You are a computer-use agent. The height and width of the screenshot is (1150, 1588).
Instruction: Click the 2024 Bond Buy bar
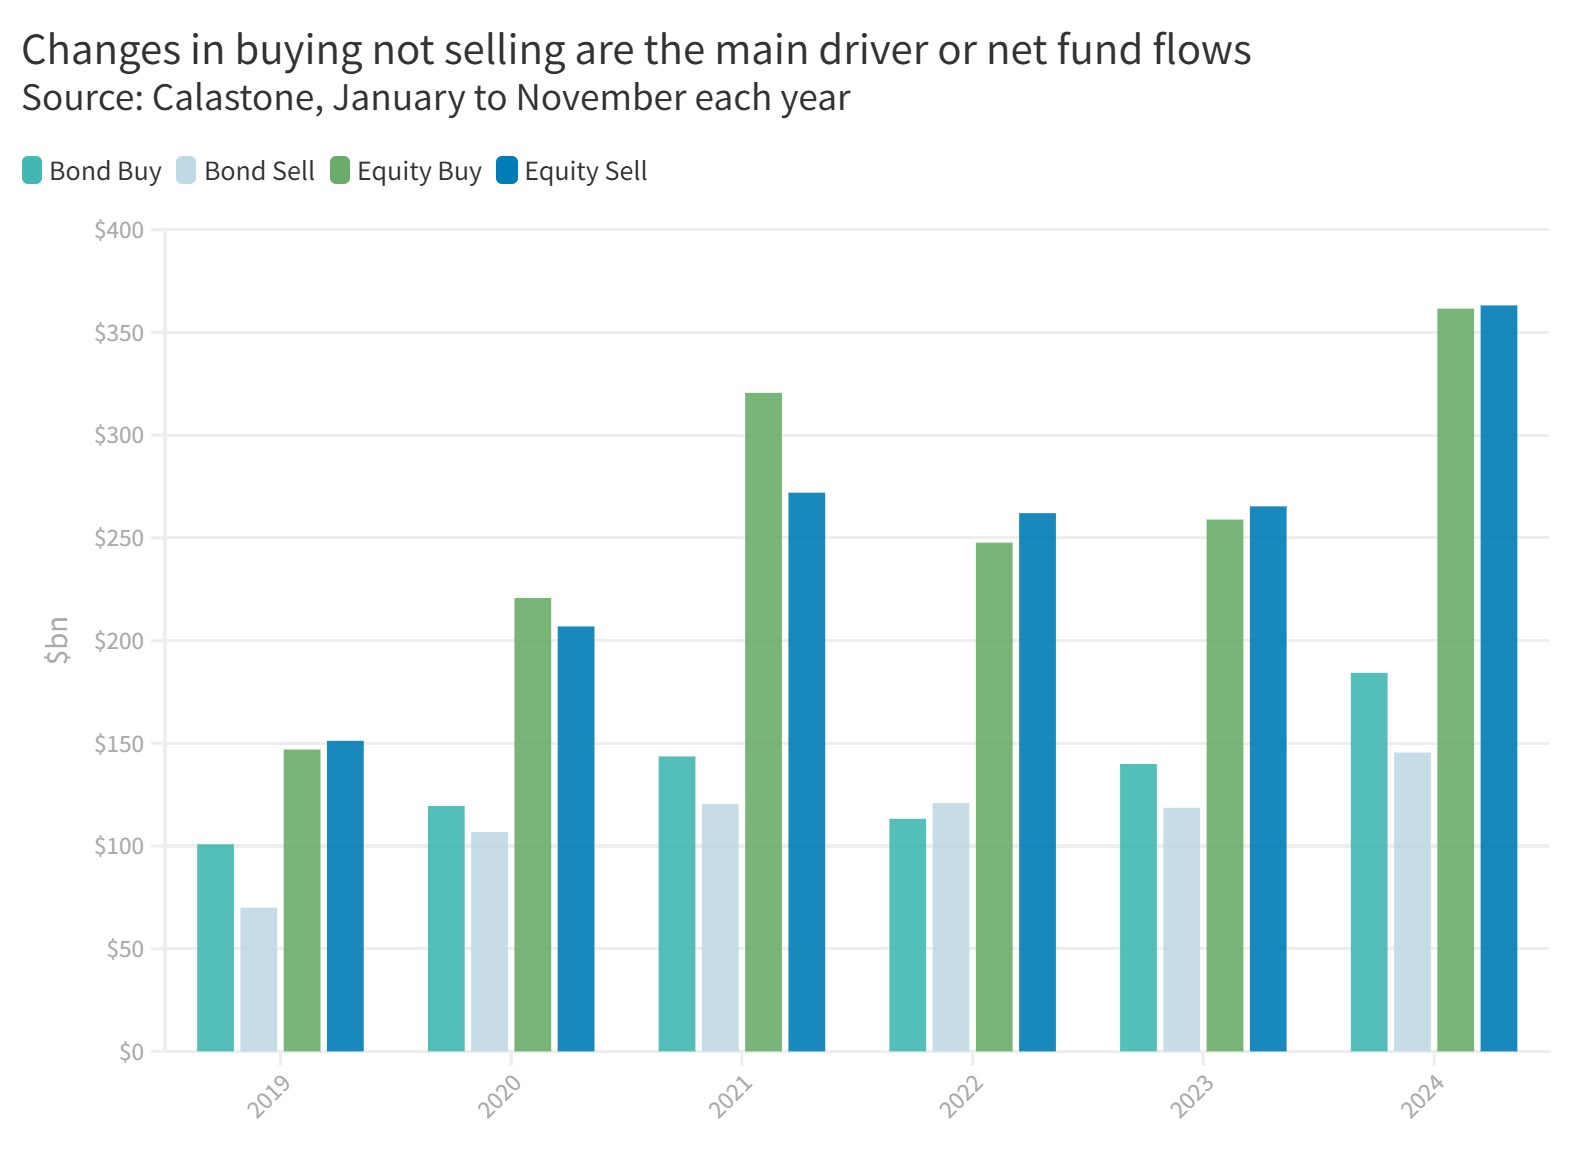point(1369,862)
